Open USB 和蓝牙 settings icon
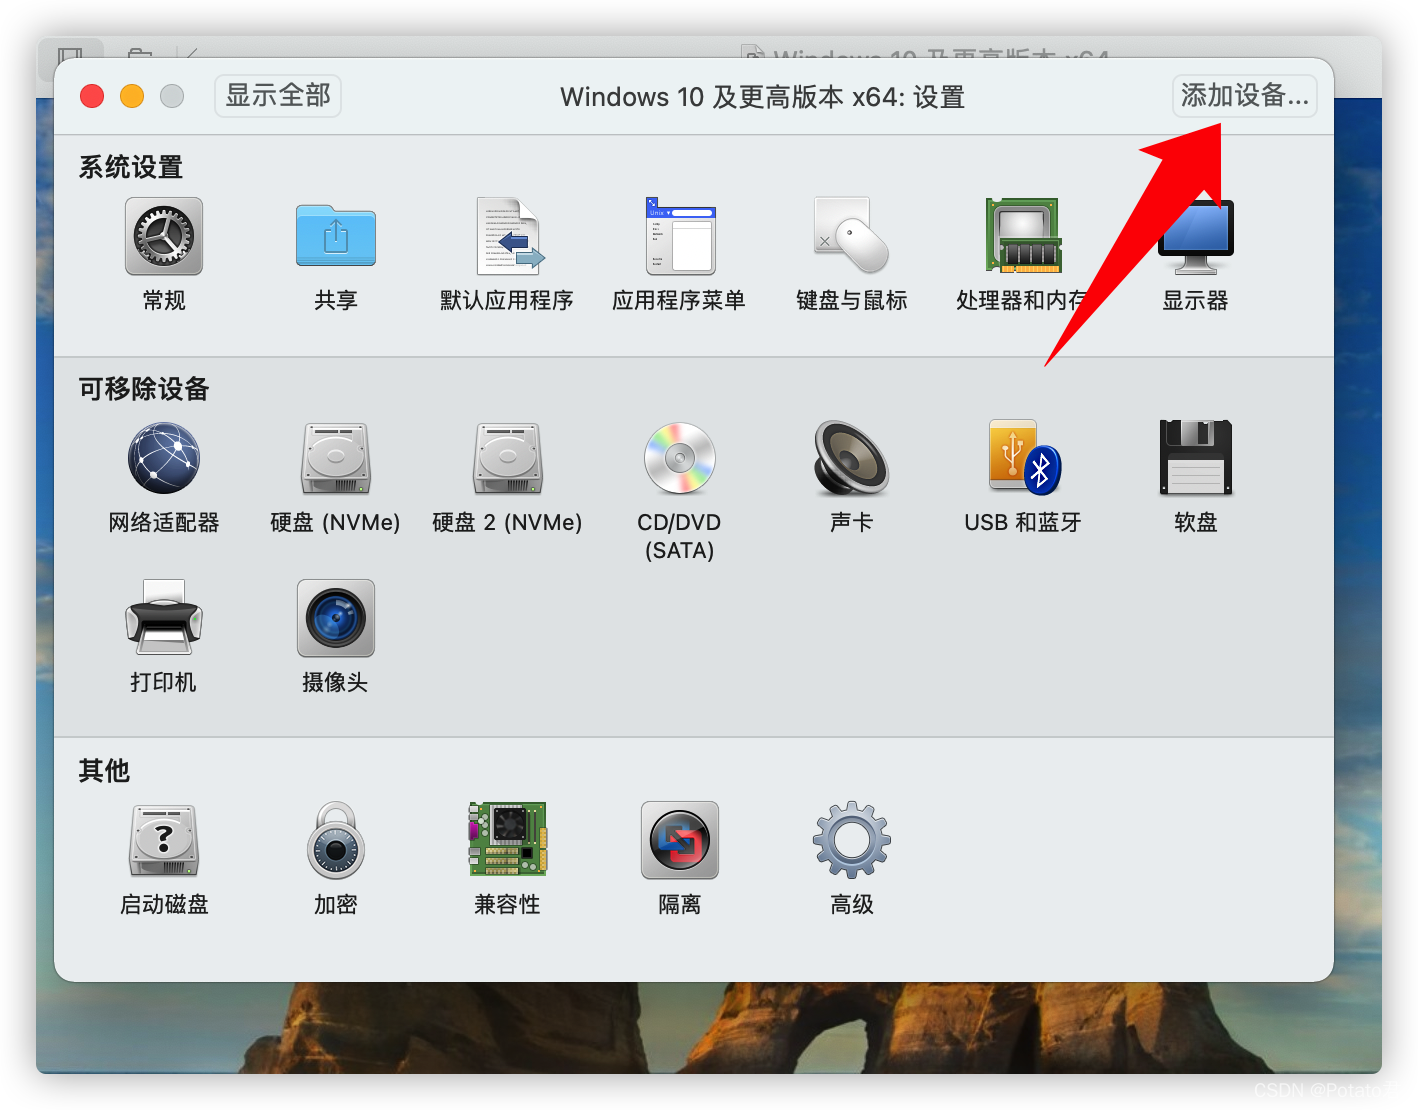 pyautogui.click(x=1024, y=459)
